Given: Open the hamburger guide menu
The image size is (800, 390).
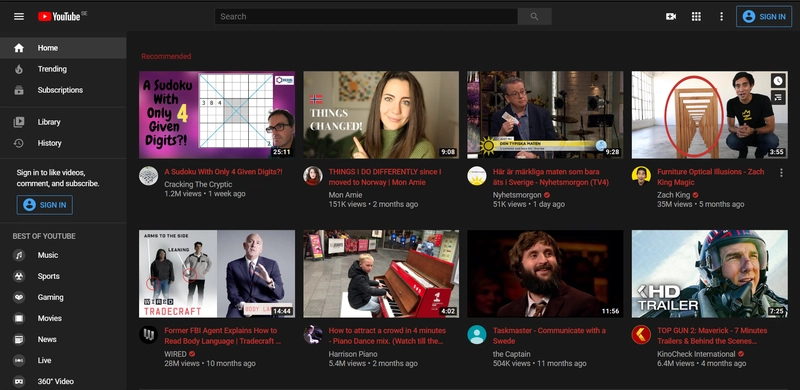Looking at the screenshot, I should point(19,16).
